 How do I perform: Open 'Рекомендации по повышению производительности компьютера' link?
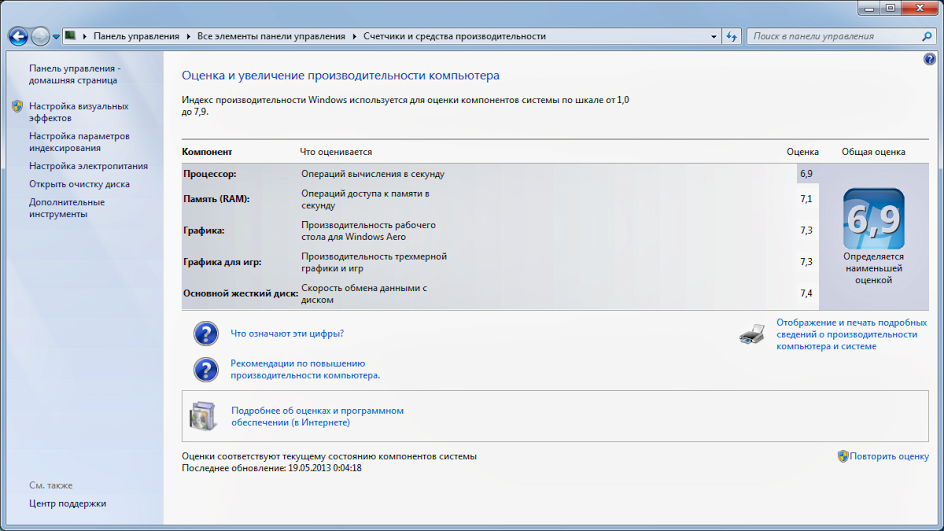pos(305,370)
